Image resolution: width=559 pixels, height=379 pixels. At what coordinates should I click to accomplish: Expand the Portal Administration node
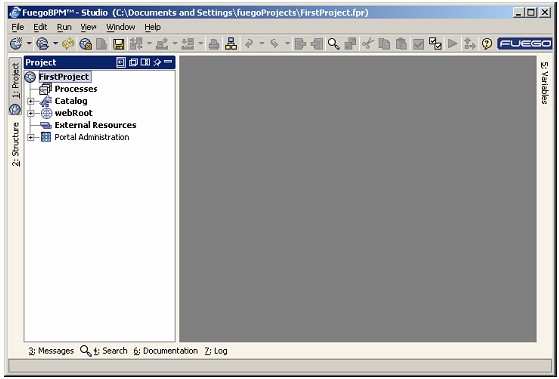(31, 137)
